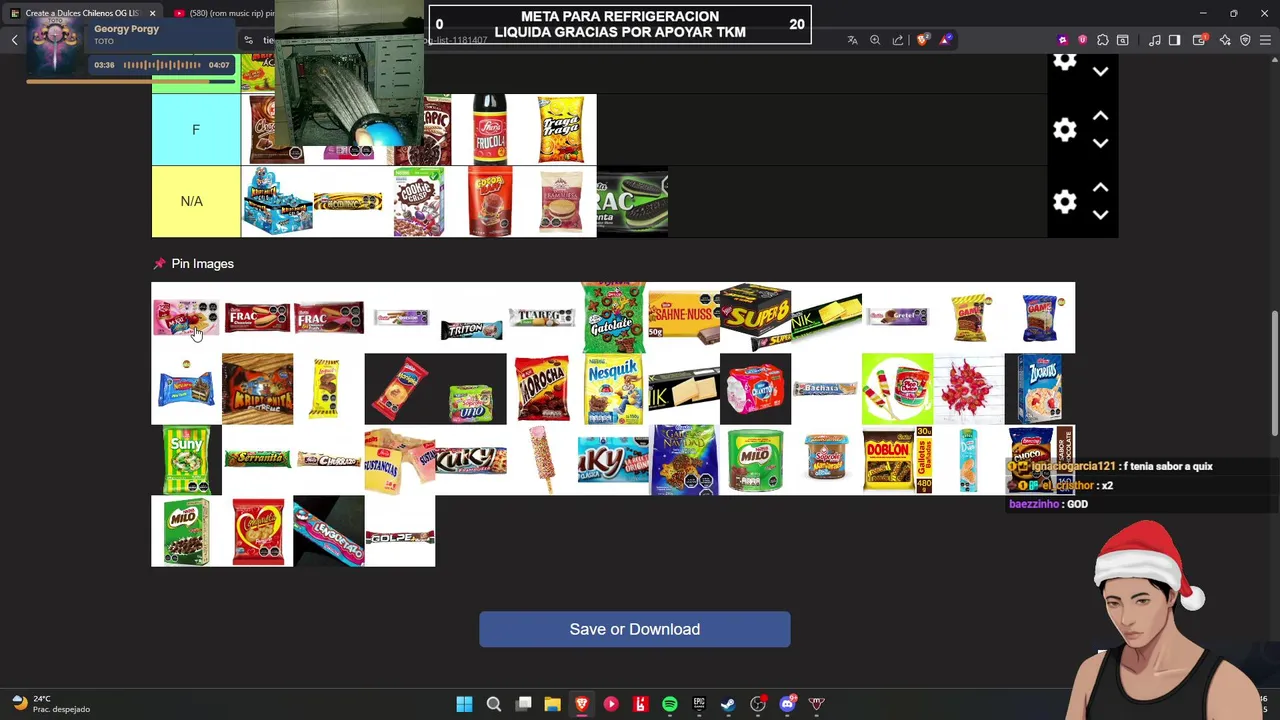Click the Serranita bar thumbnail
1280x720 pixels.
(257, 459)
